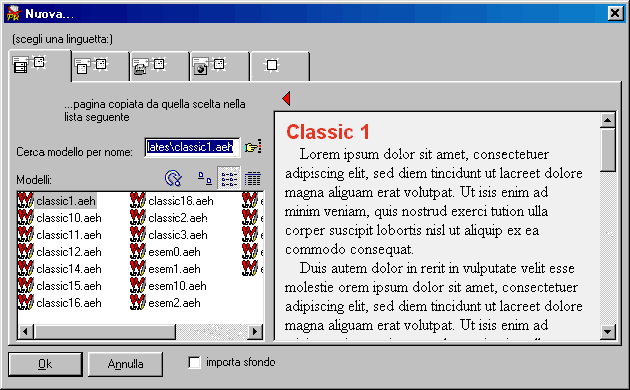This screenshot has width=630, height=390.
Task: Click the preview vertical scrollbar thumb
Action: point(608,150)
